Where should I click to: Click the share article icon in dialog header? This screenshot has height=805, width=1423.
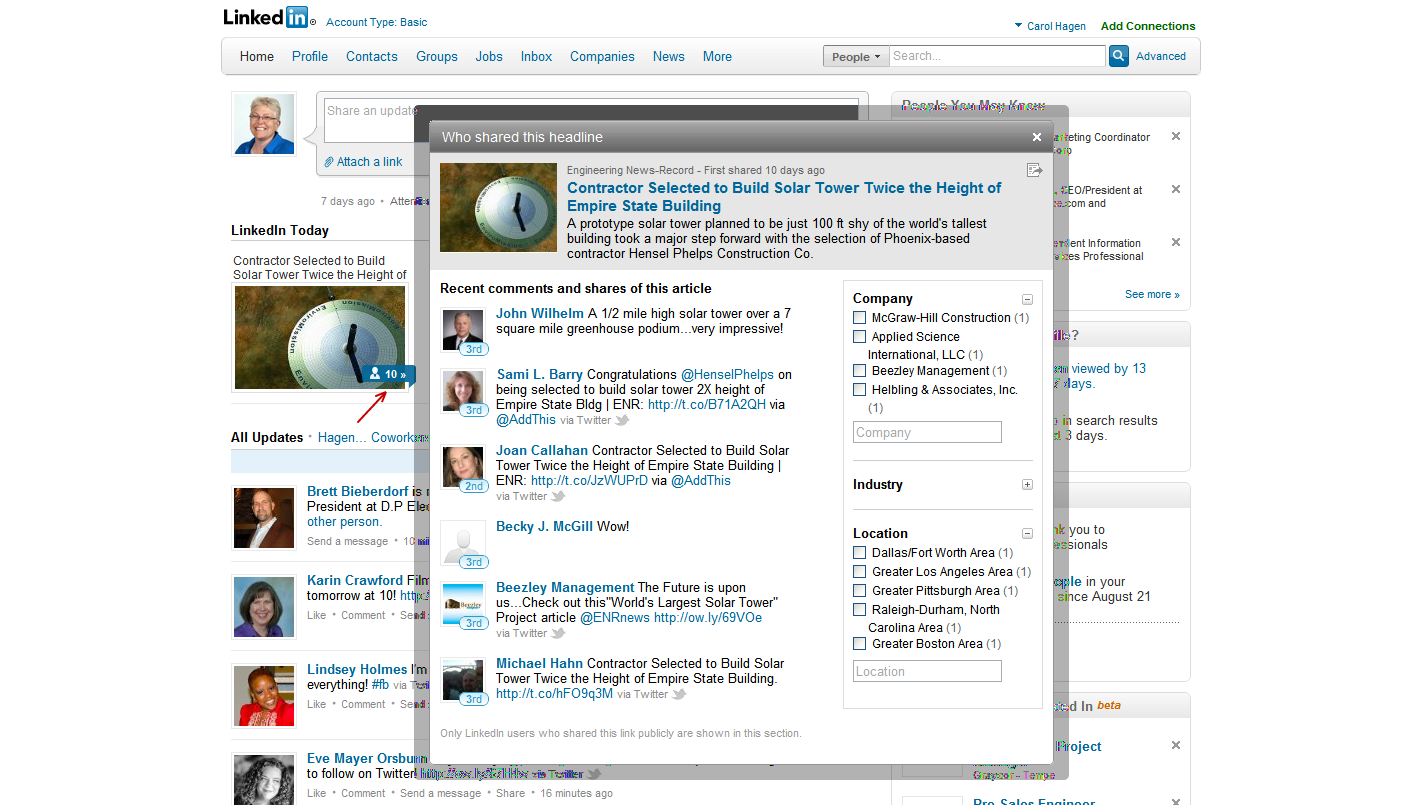point(1035,170)
